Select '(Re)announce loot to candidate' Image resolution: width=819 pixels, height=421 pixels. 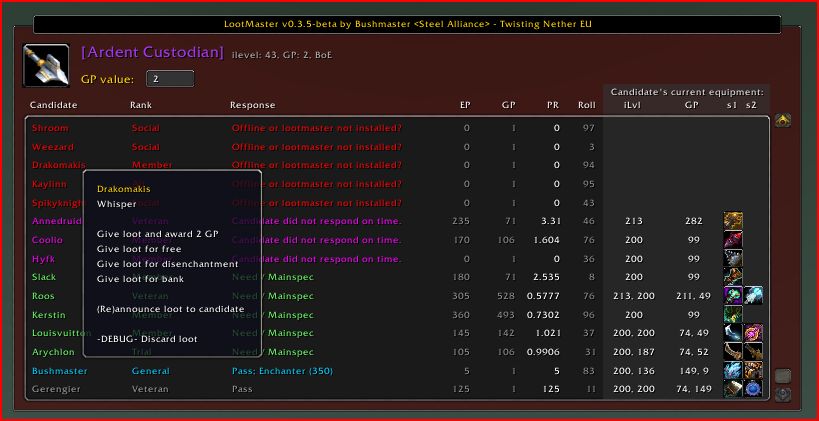point(170,309)
